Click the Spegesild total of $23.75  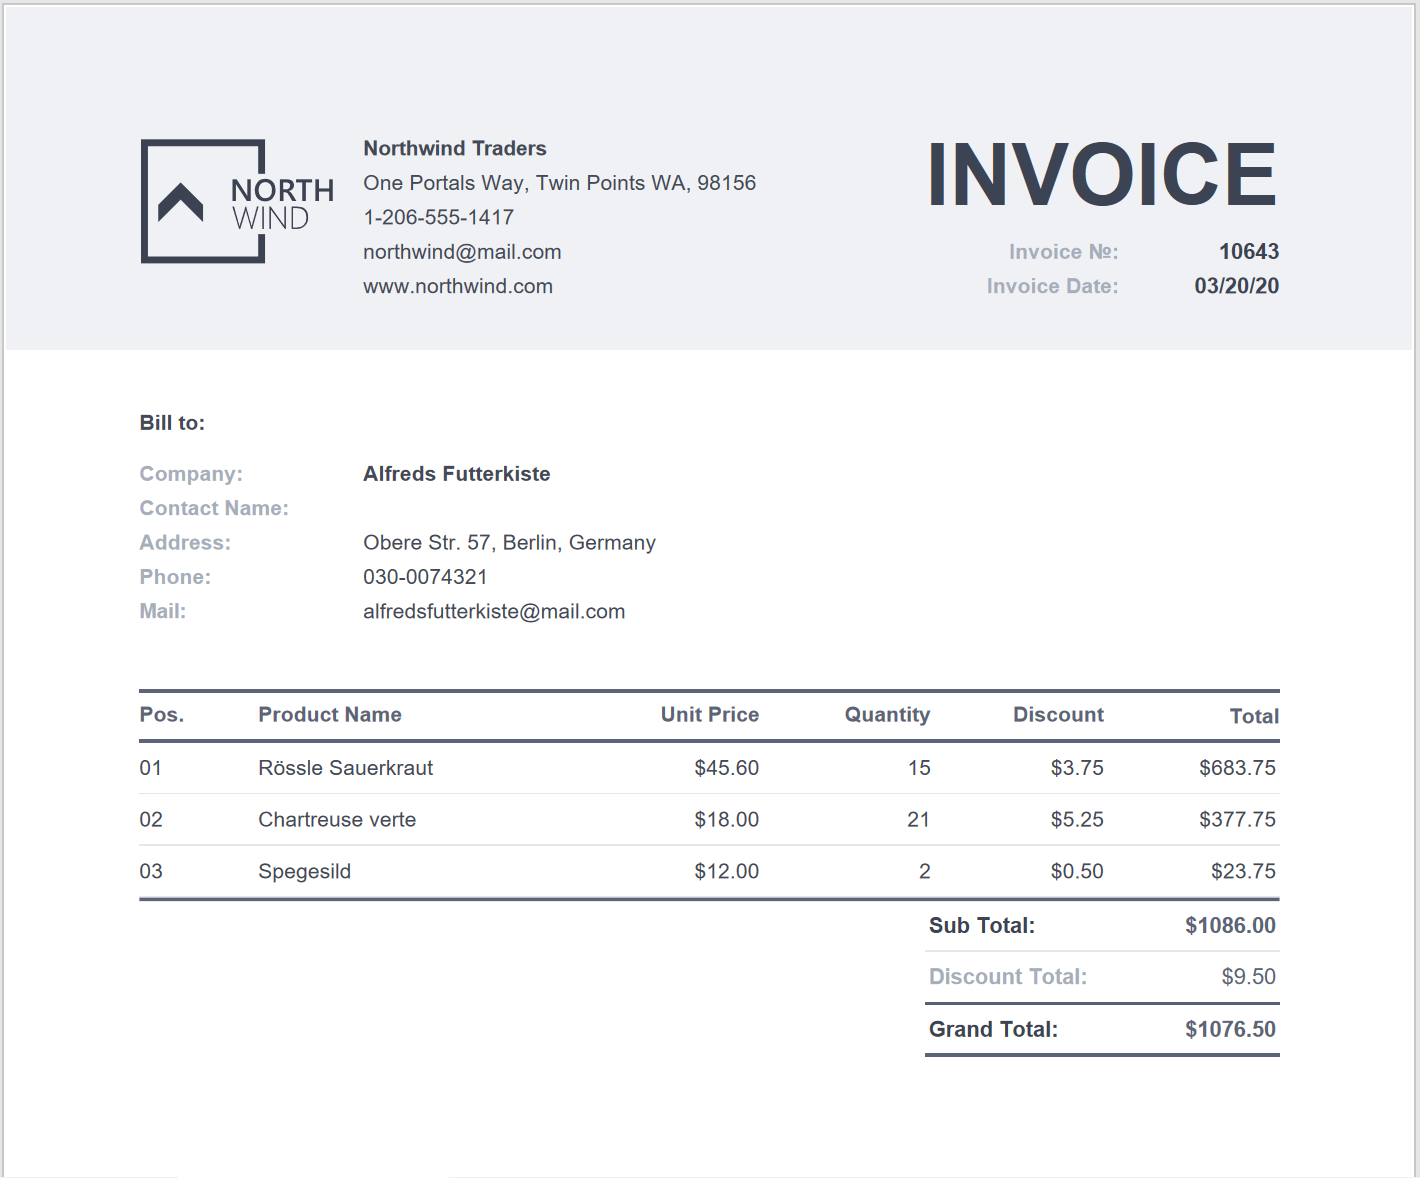pyautogui.click(x=1242, y=871)
